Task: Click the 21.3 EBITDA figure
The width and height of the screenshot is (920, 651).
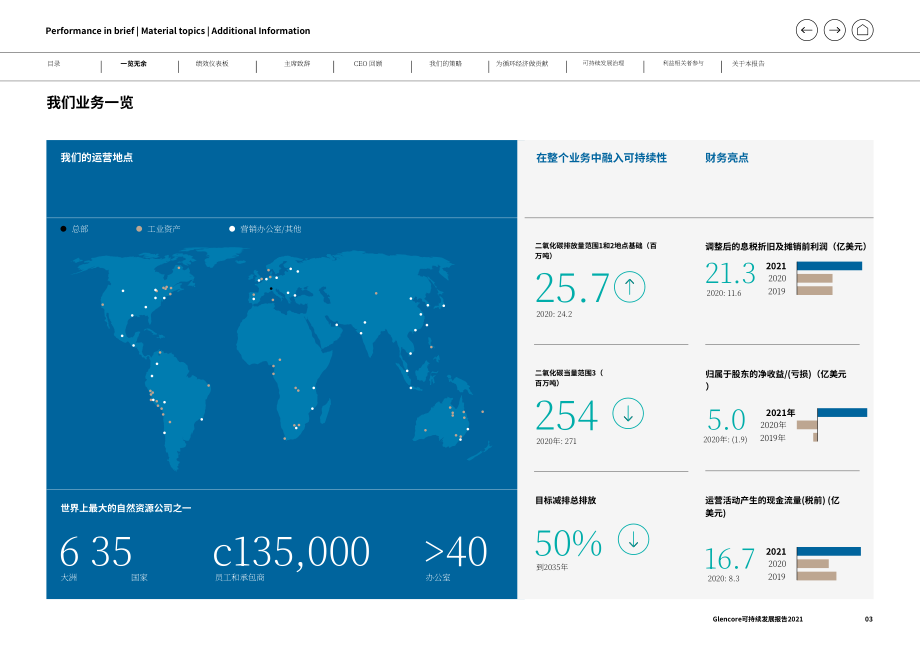Action: 730,273
